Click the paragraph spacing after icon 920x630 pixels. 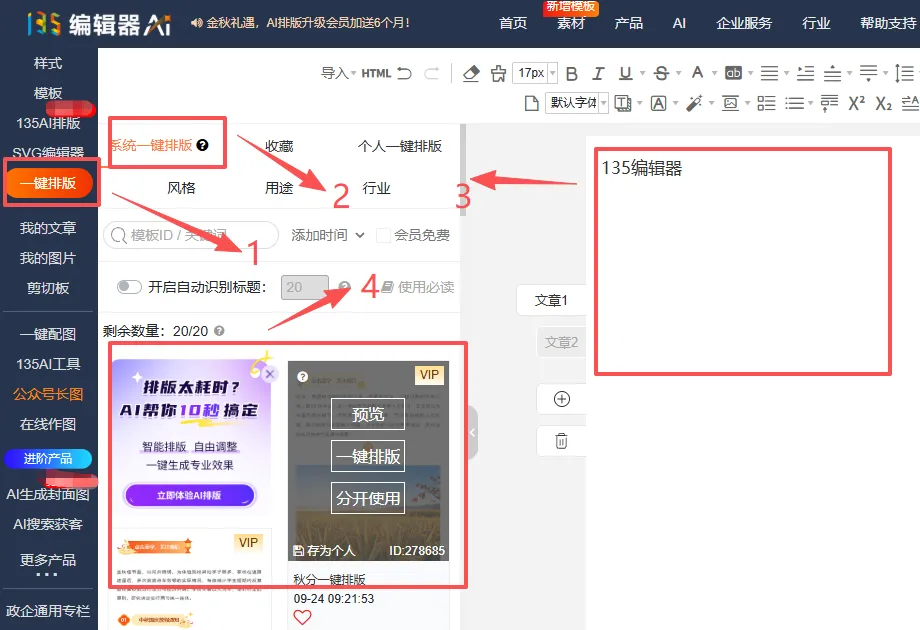click(868, 73)
